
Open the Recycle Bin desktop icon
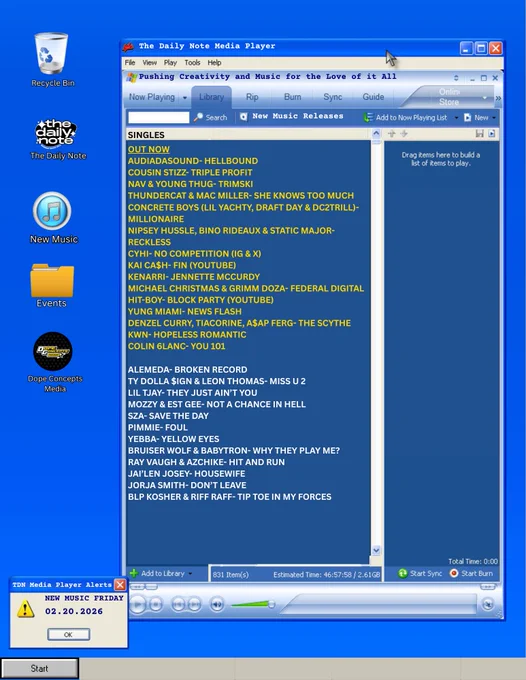(x=51, y=54)
